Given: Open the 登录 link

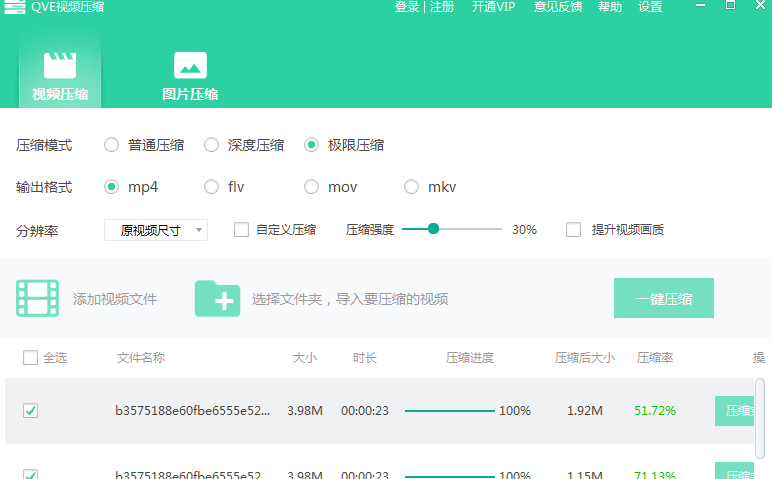Looking at the screenshot, I should pyautogui.click(x=407, y=7).
